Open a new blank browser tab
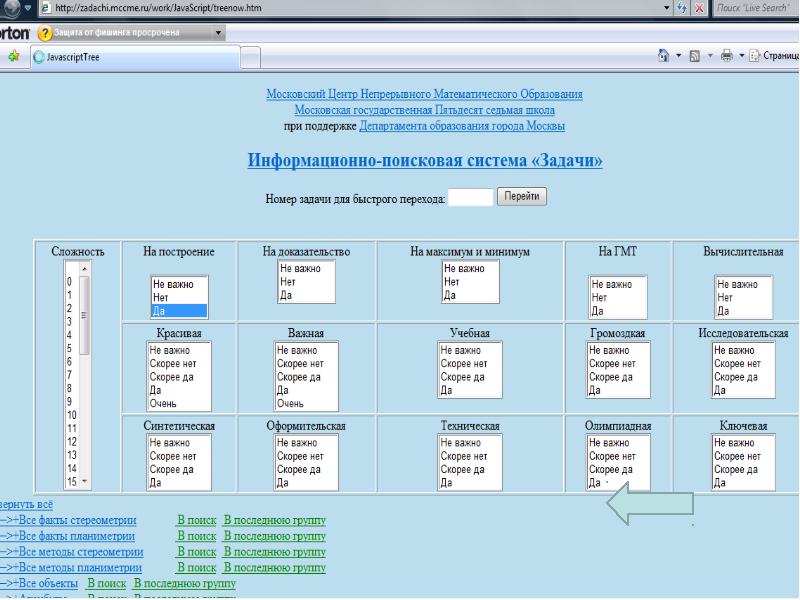 249,57
